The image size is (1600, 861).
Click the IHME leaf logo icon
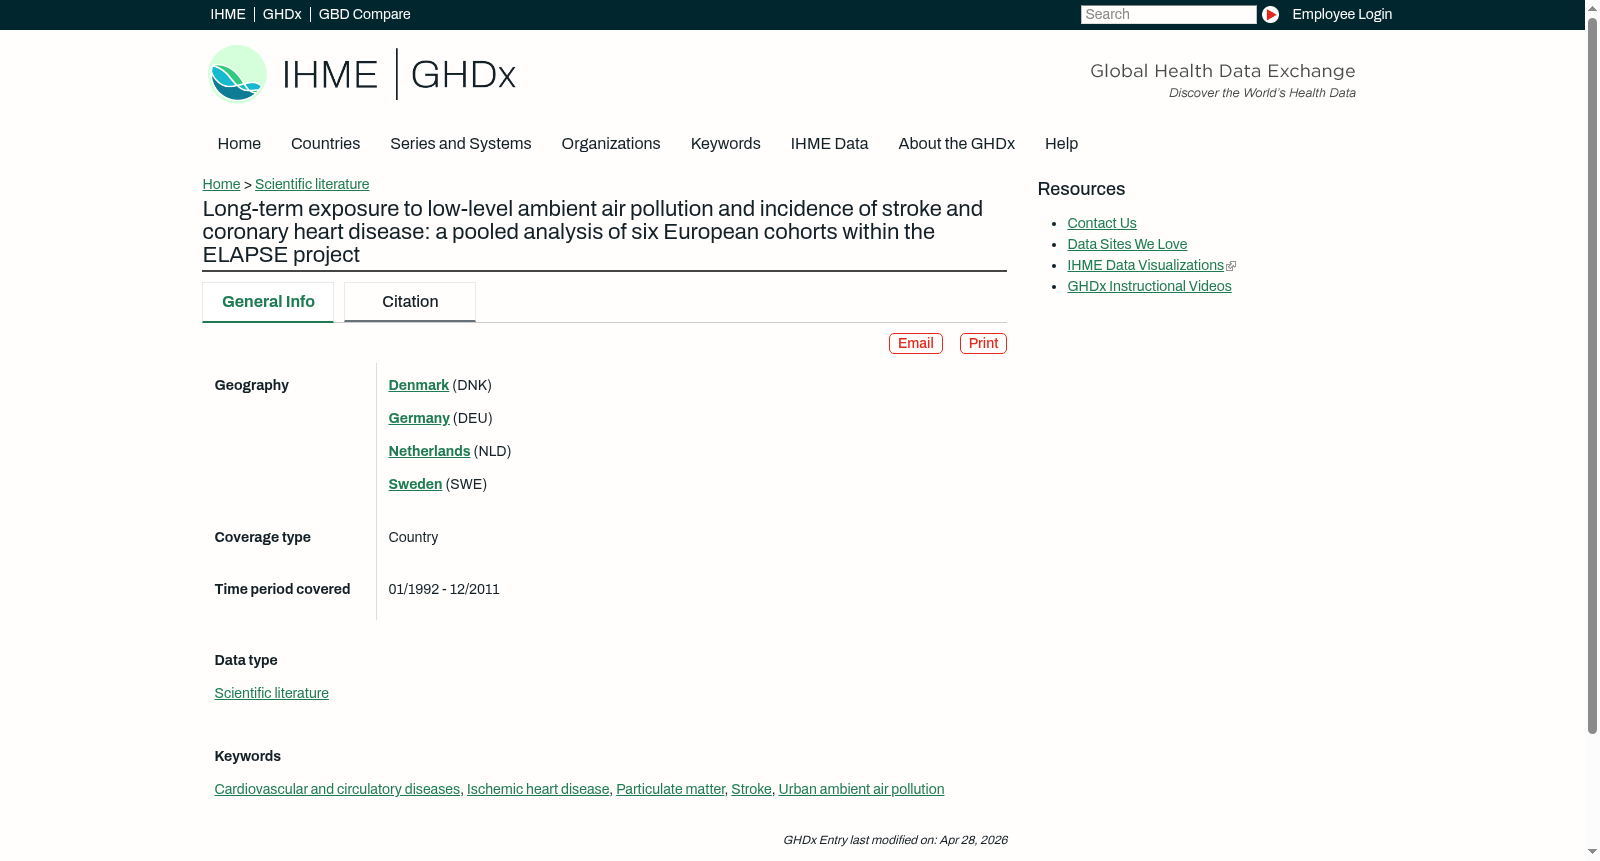[x=237, y=74]
